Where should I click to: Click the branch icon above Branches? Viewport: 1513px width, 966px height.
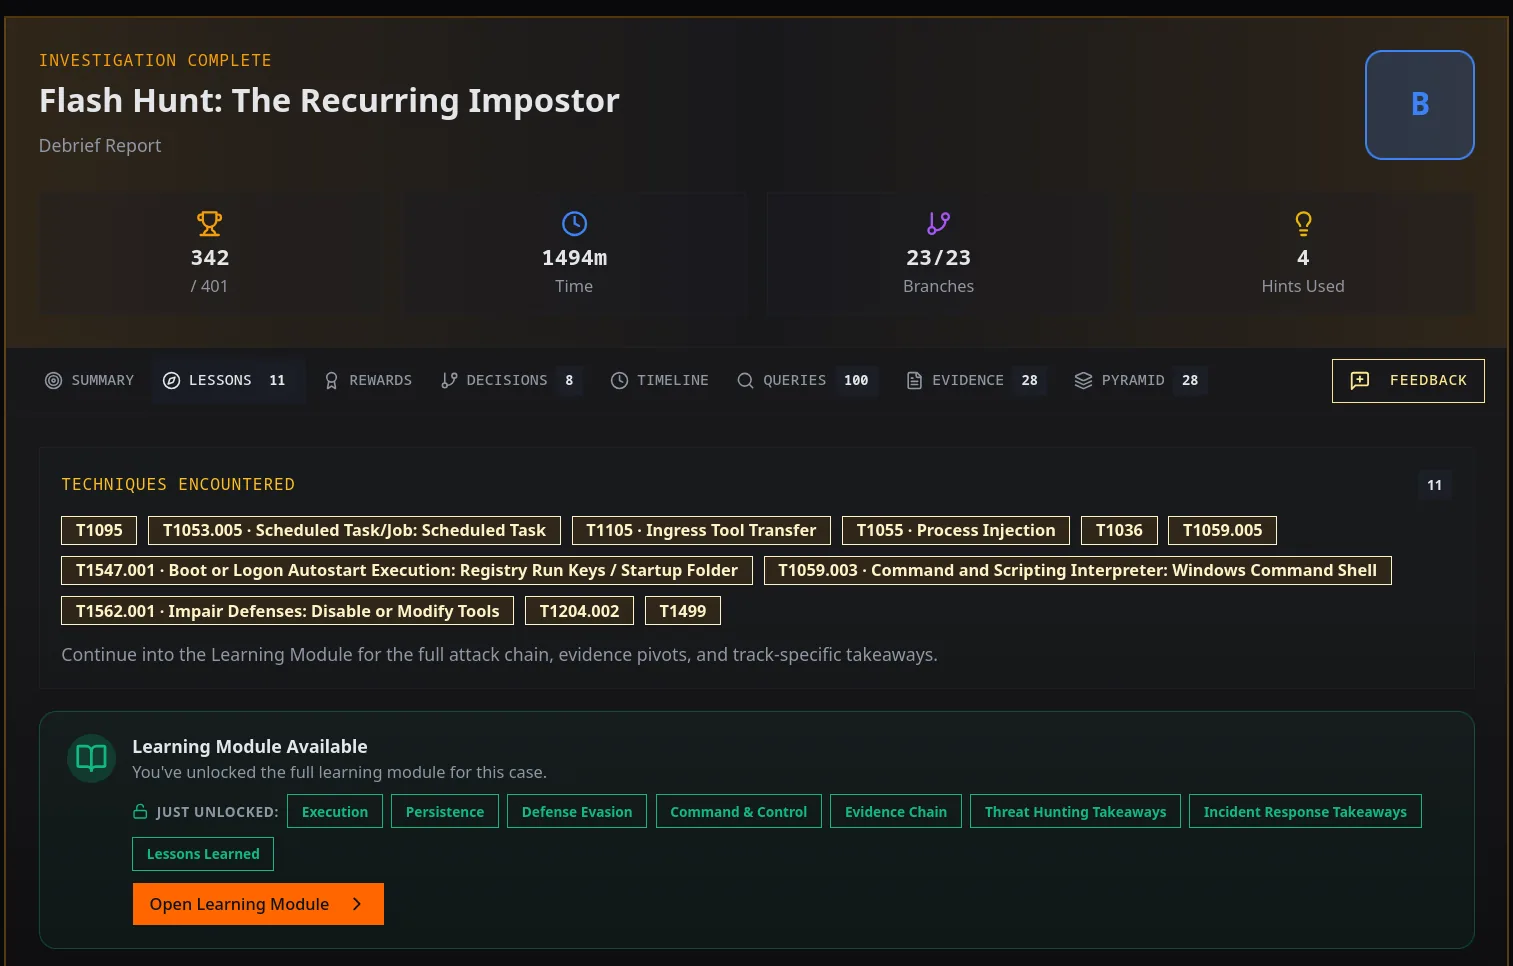point(938,223)
